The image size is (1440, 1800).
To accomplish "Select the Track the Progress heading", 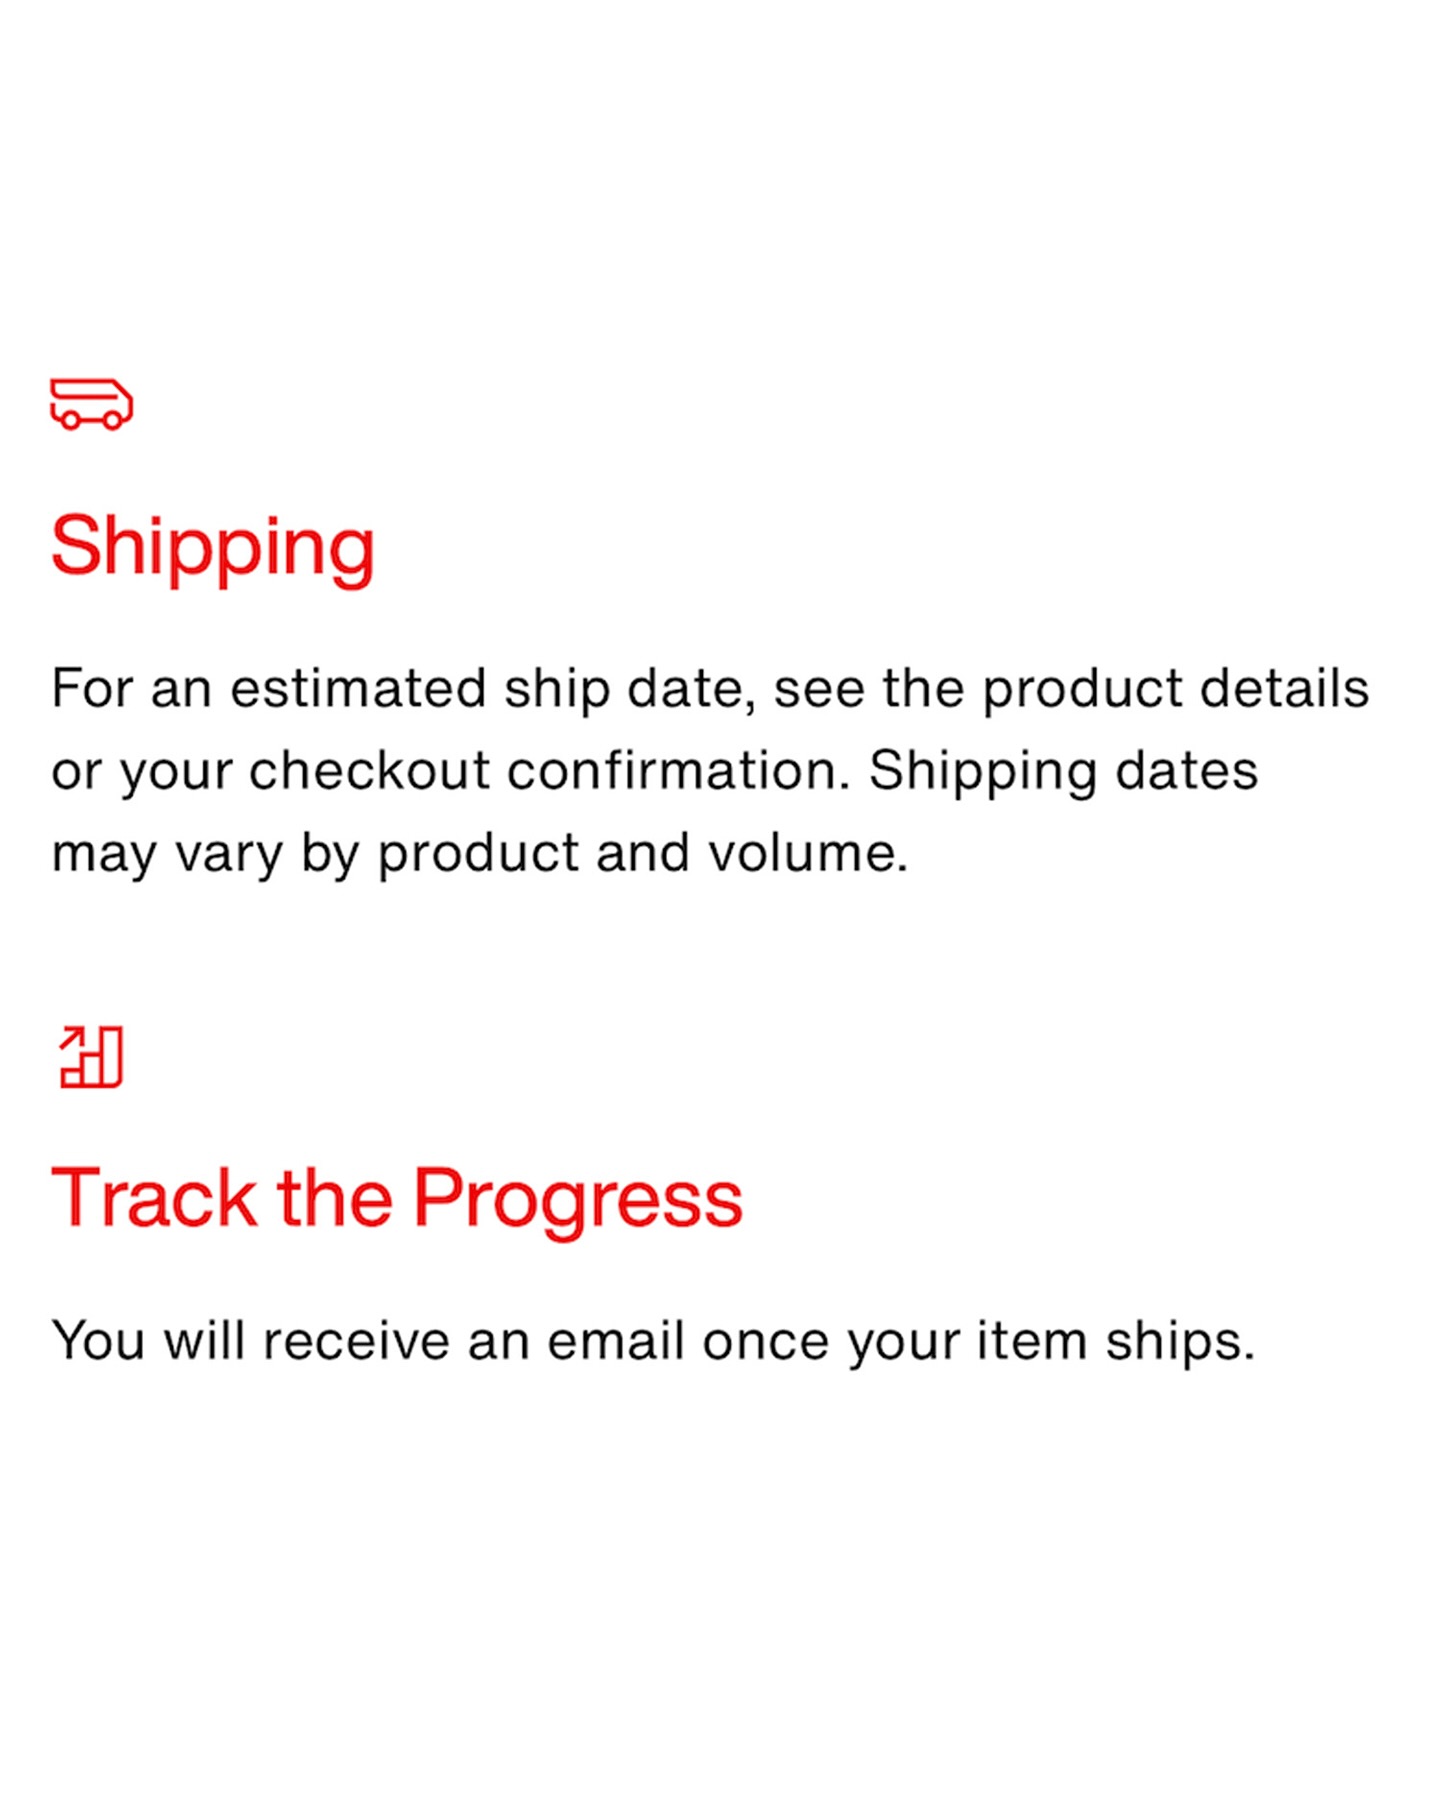I will (x=397, y=1199).
